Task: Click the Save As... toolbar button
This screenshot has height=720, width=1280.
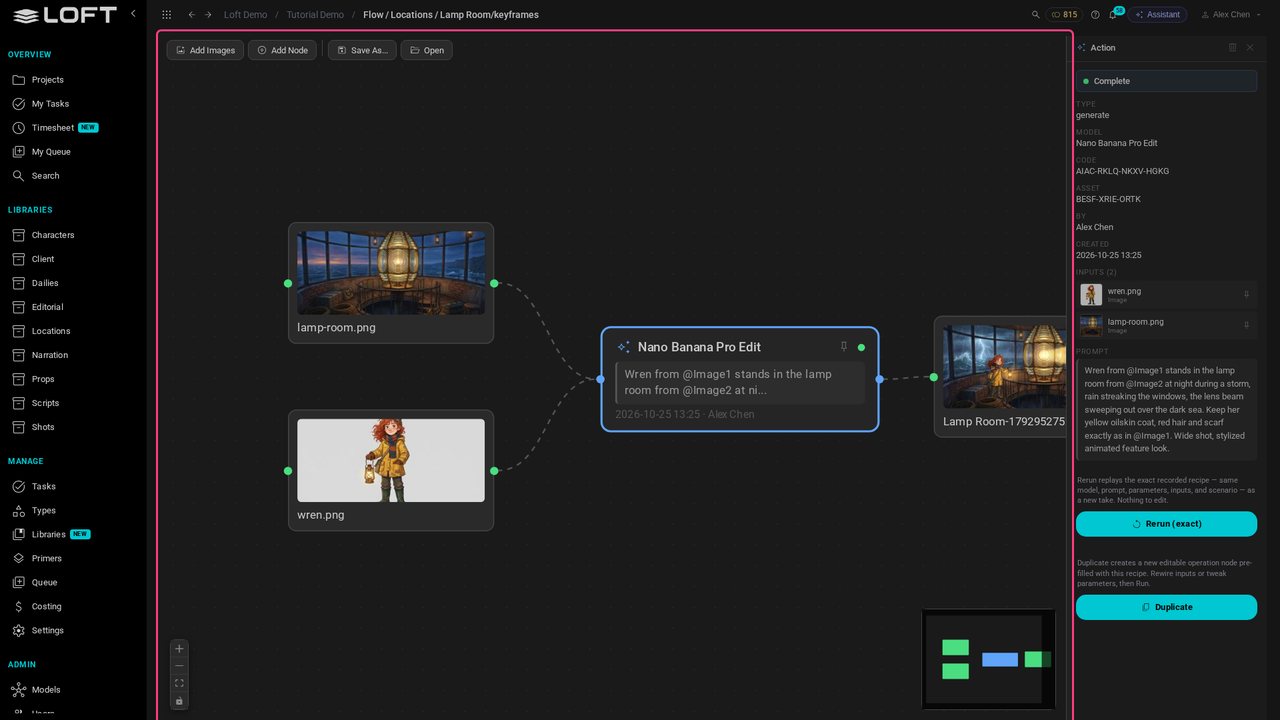Action: (x=362, y=50)
